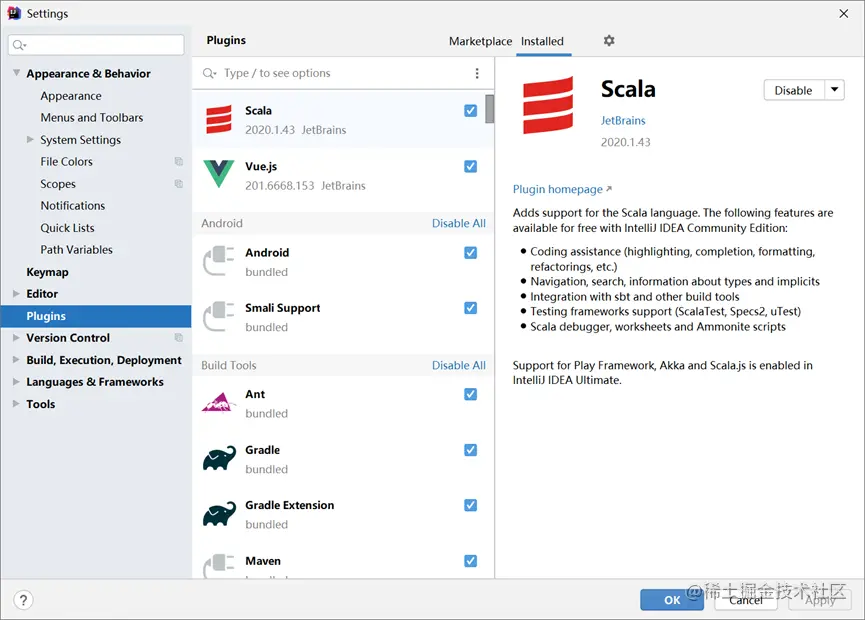Uncheck the Scala plugin checkbox

click(x=470, y=110)
